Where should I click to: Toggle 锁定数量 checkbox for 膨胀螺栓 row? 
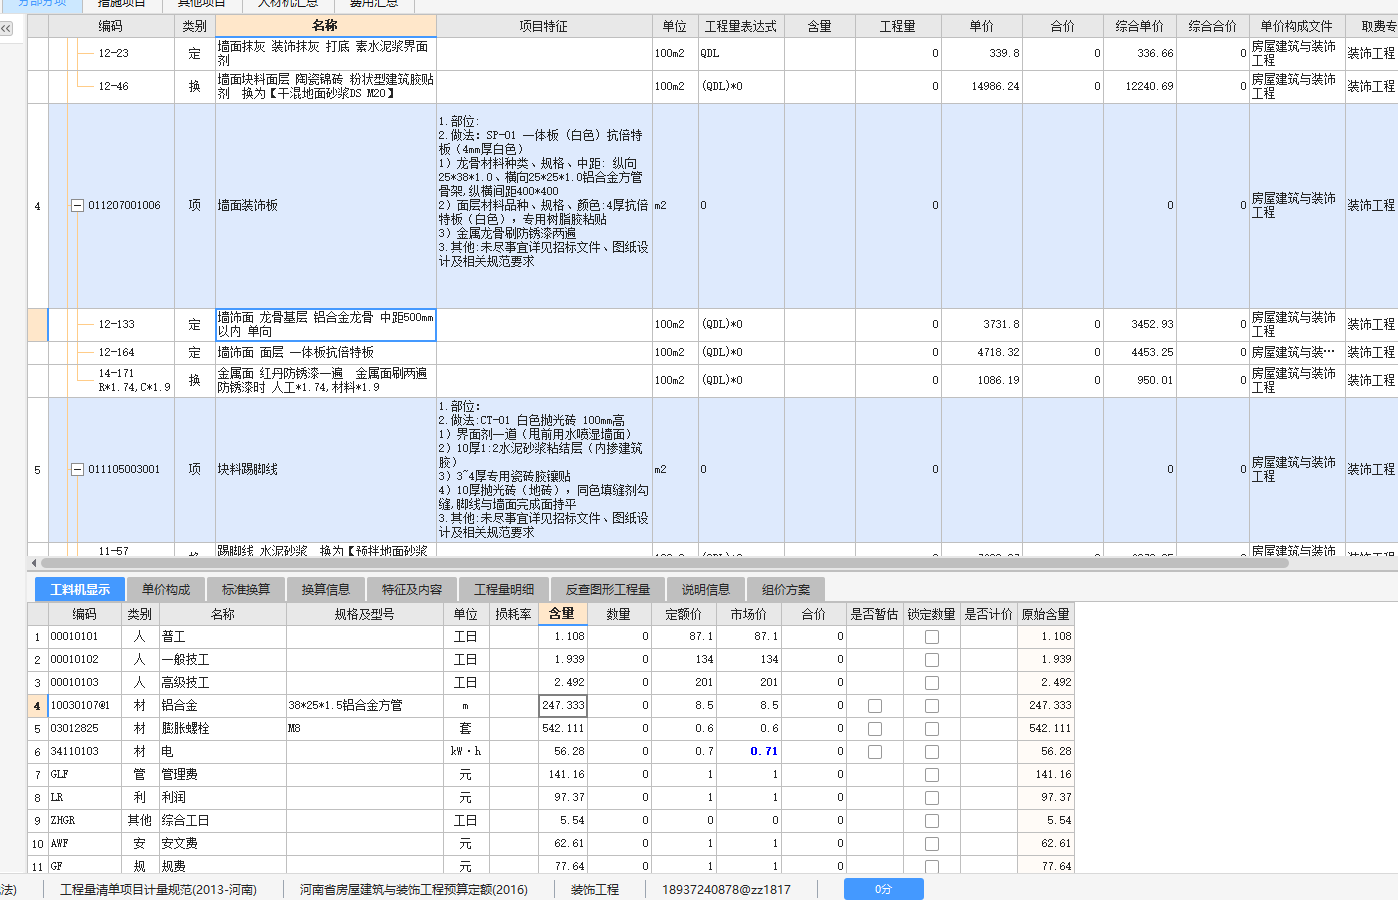click(932, 729)
